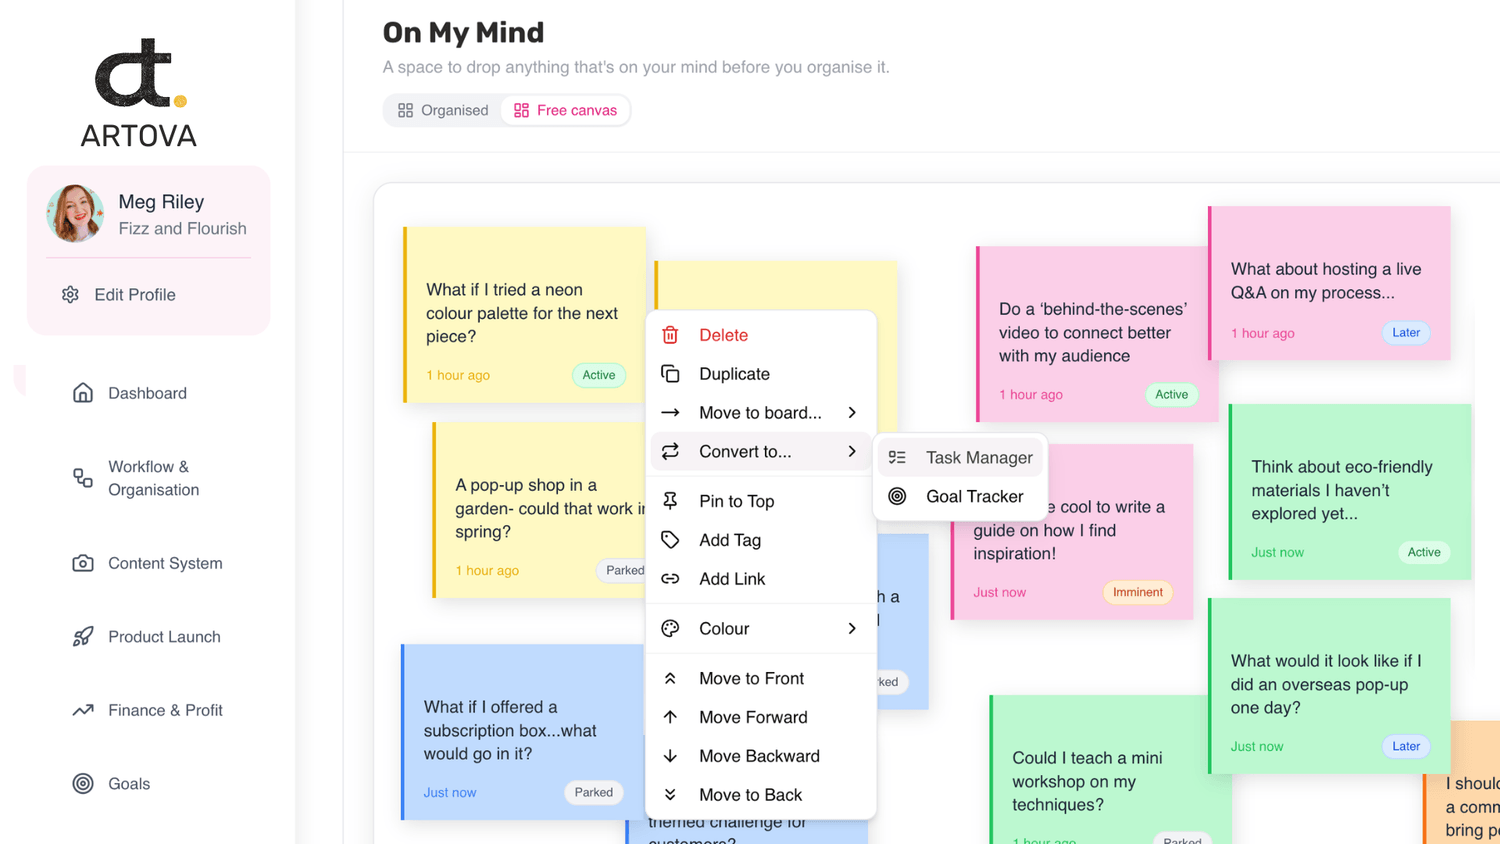Image resolution: width=1500 pixels, height=844 pixels.
Task: Click the Edit Profile gear icon
Action: click(x=70, y=295)
